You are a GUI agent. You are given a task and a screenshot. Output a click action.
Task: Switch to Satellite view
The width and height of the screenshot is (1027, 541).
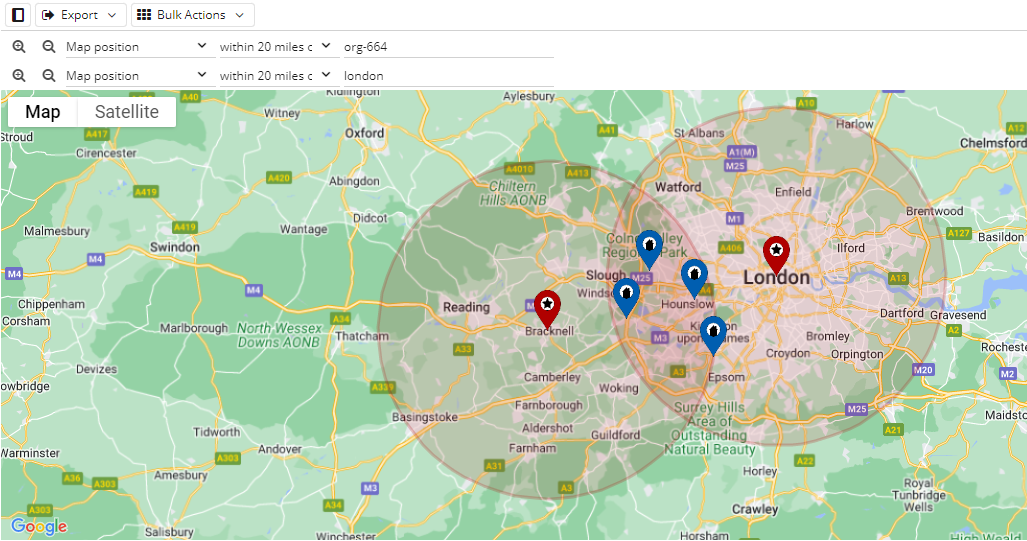click(126, 112)
